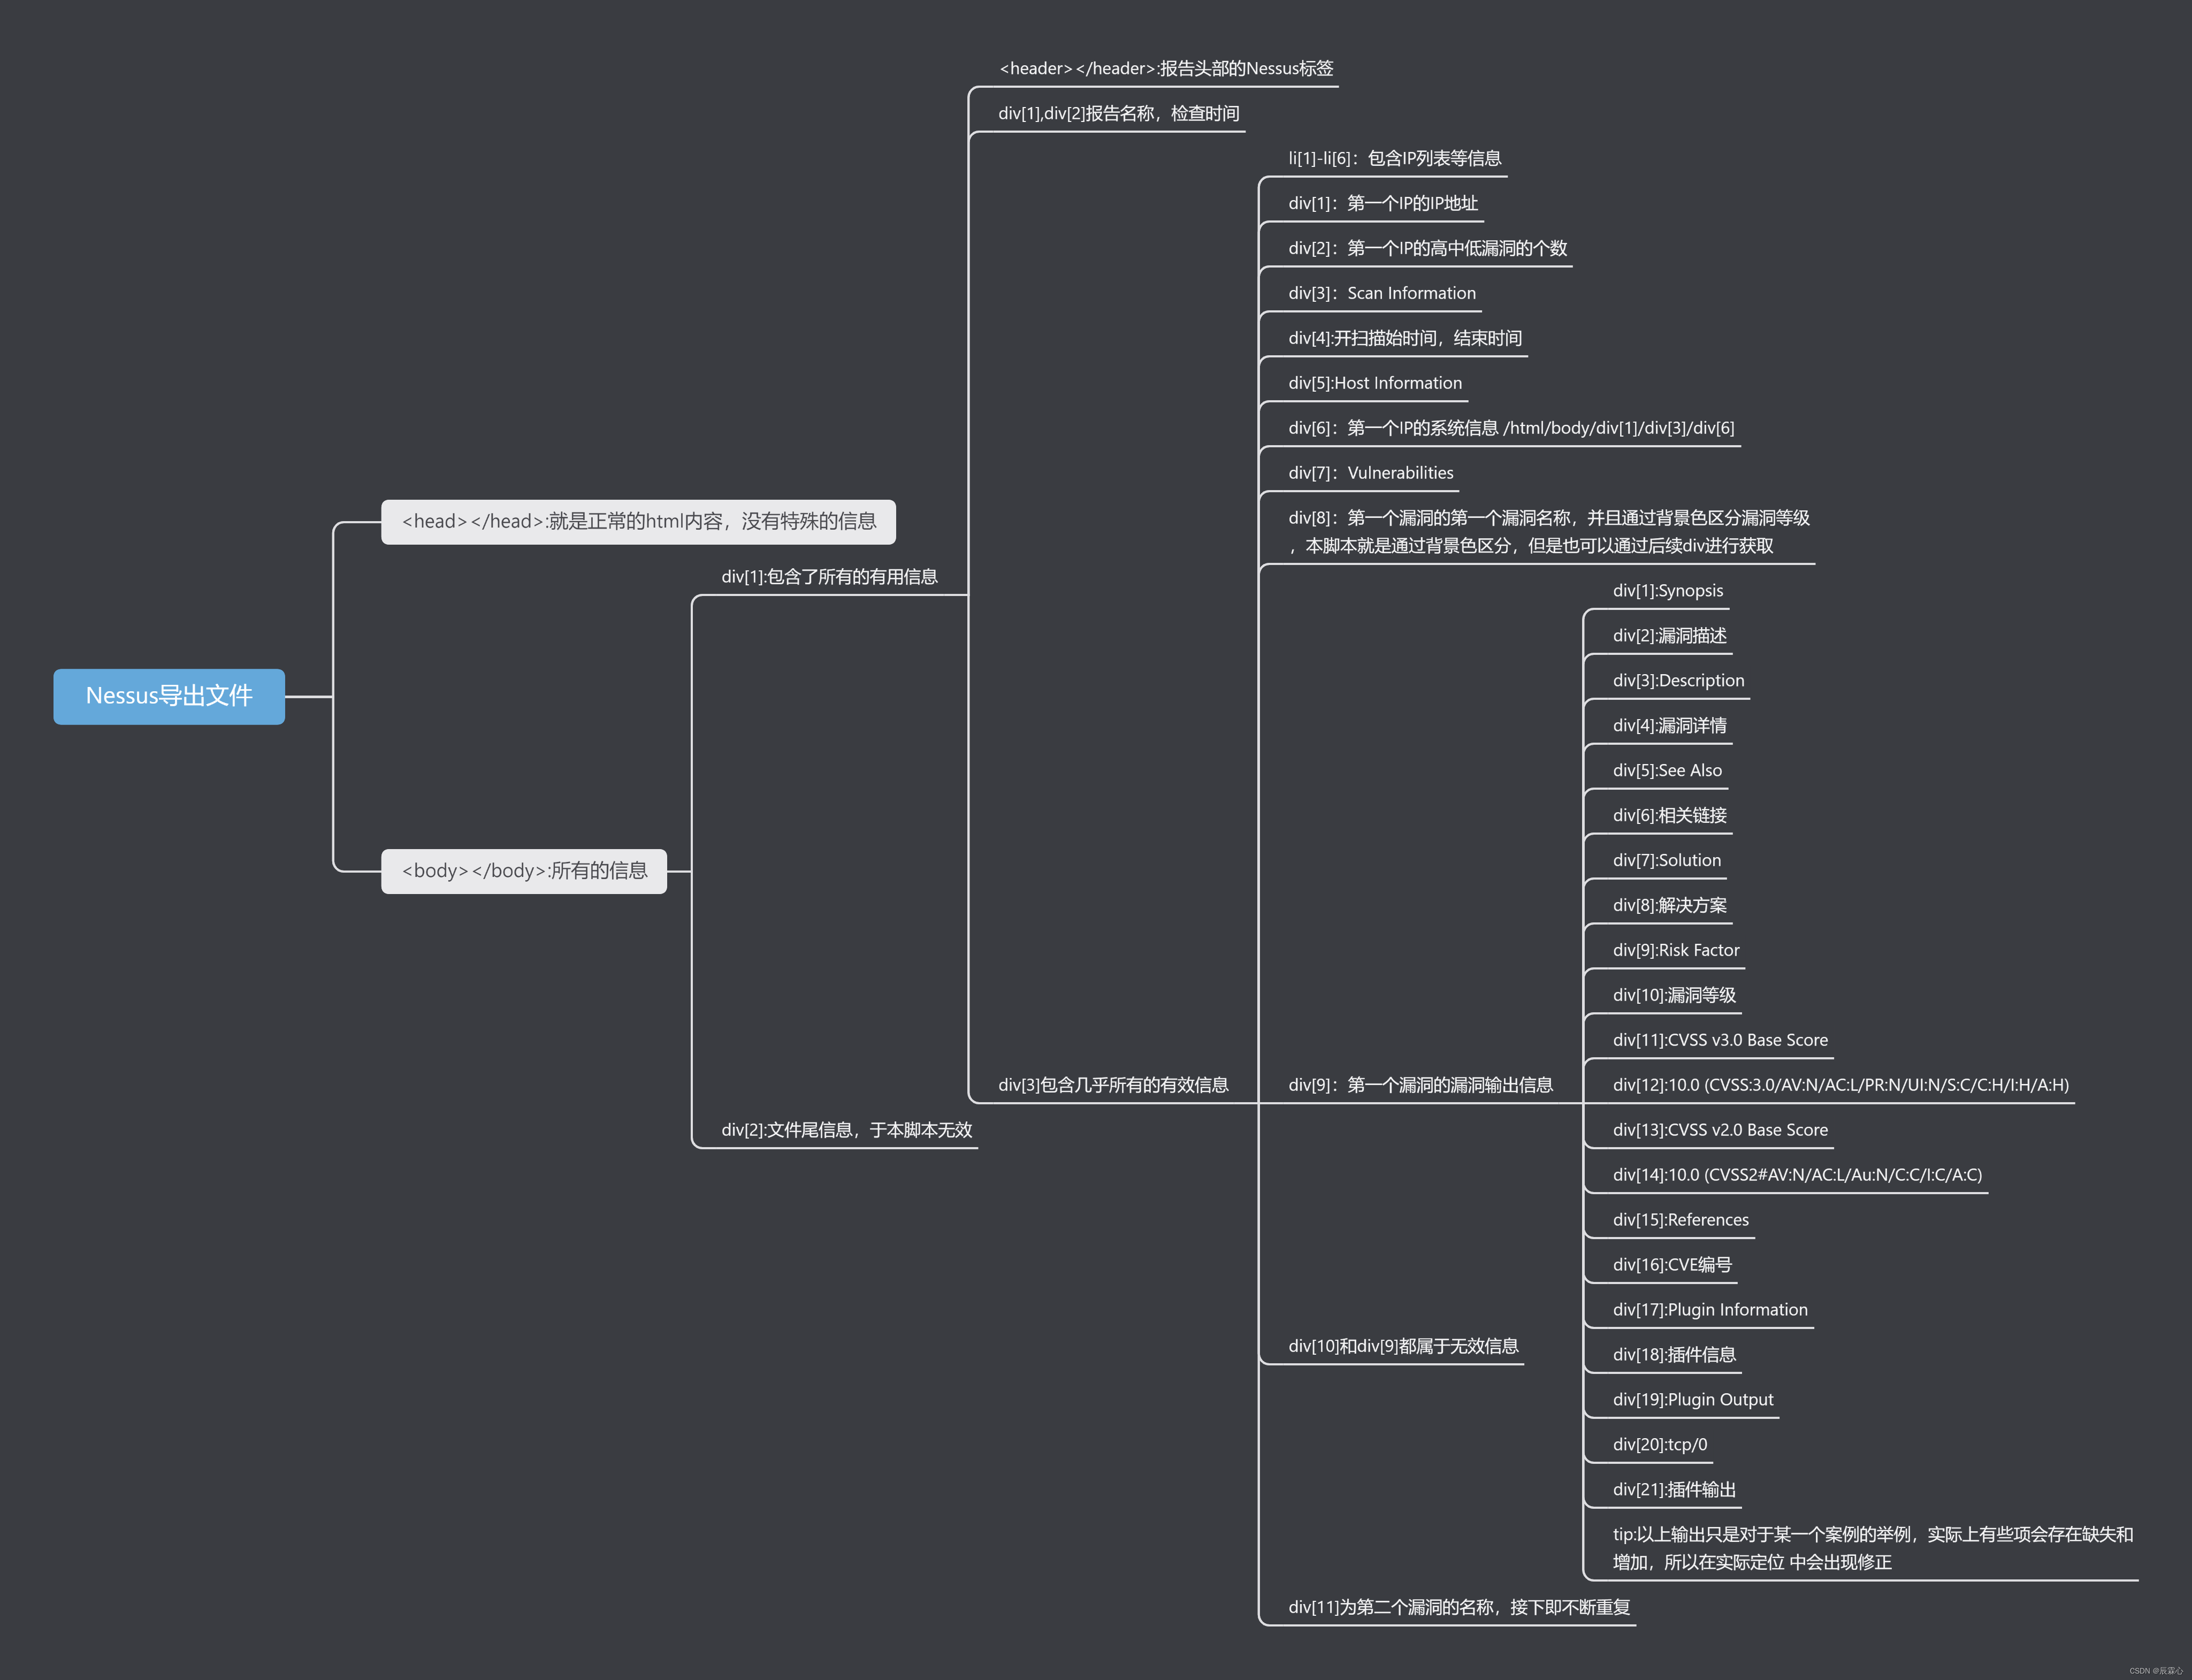Select the Nessus导出文件 root node
Image resolution: width=2192 pixels, height=1680 pixels.
coord(169,696)
